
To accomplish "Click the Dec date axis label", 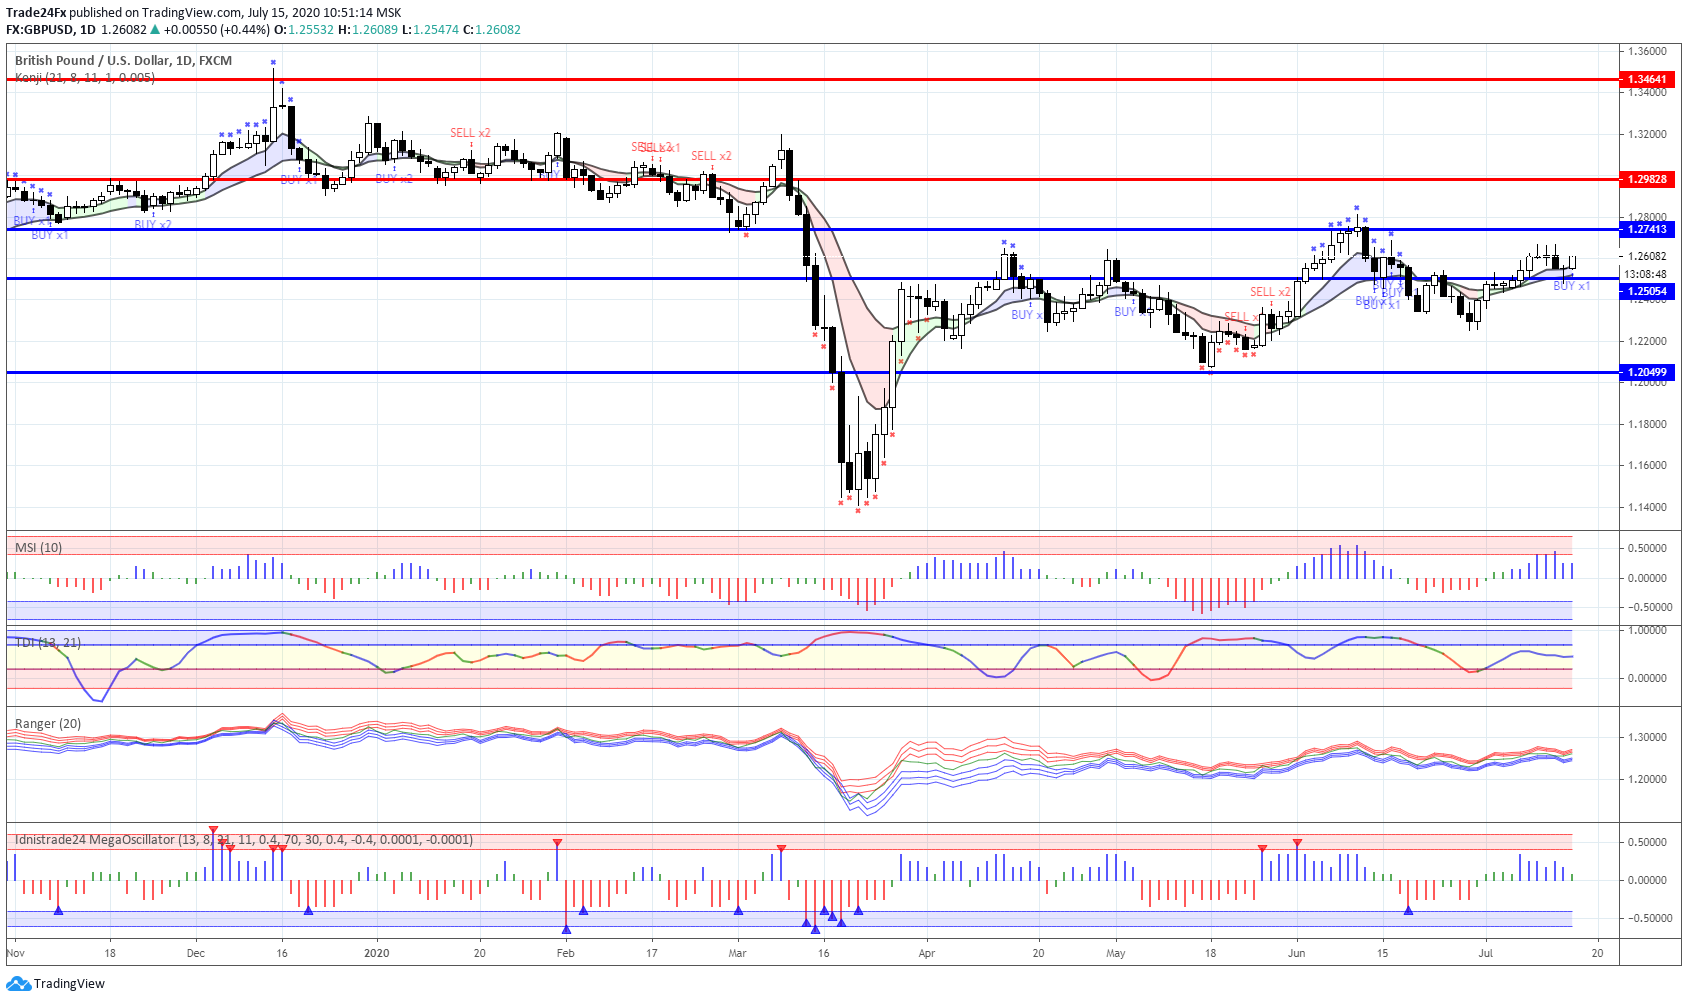I will tap(196, 953).
